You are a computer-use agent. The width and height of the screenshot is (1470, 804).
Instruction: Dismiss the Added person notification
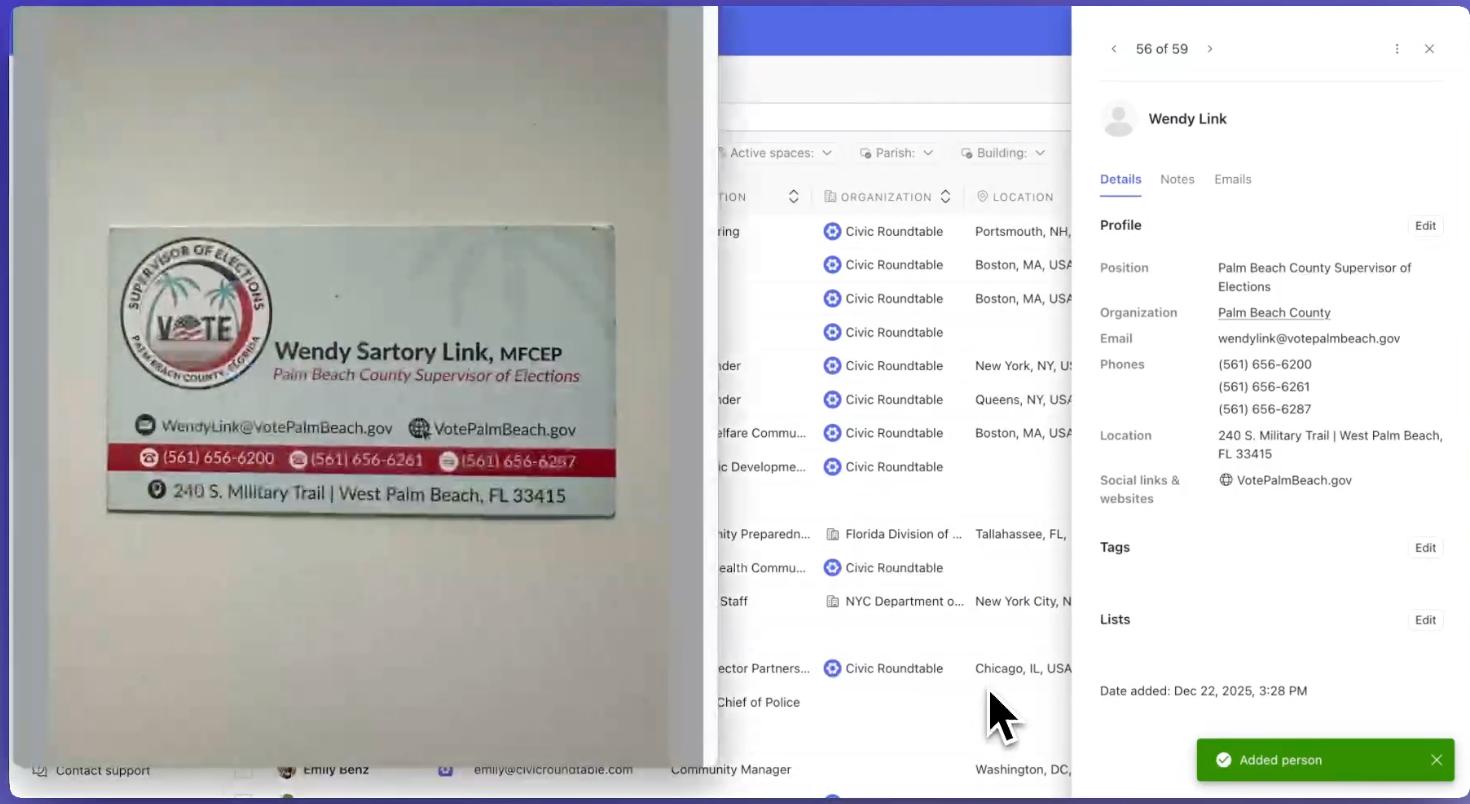coord(1436,760)
